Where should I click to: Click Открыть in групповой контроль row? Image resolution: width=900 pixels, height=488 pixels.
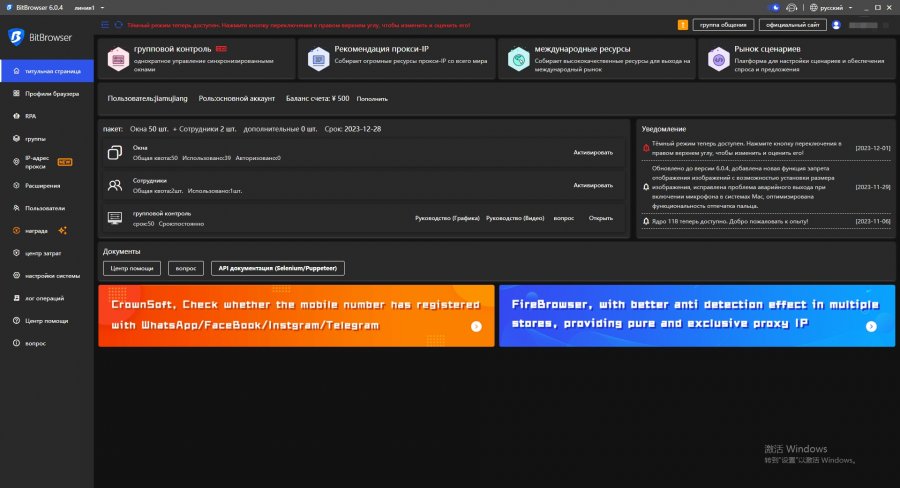pyautogui.click(x=600, y=218)
